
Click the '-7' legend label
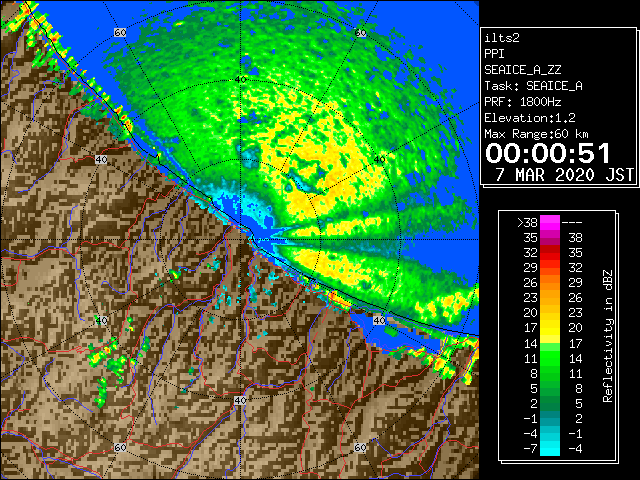point(530,449)
